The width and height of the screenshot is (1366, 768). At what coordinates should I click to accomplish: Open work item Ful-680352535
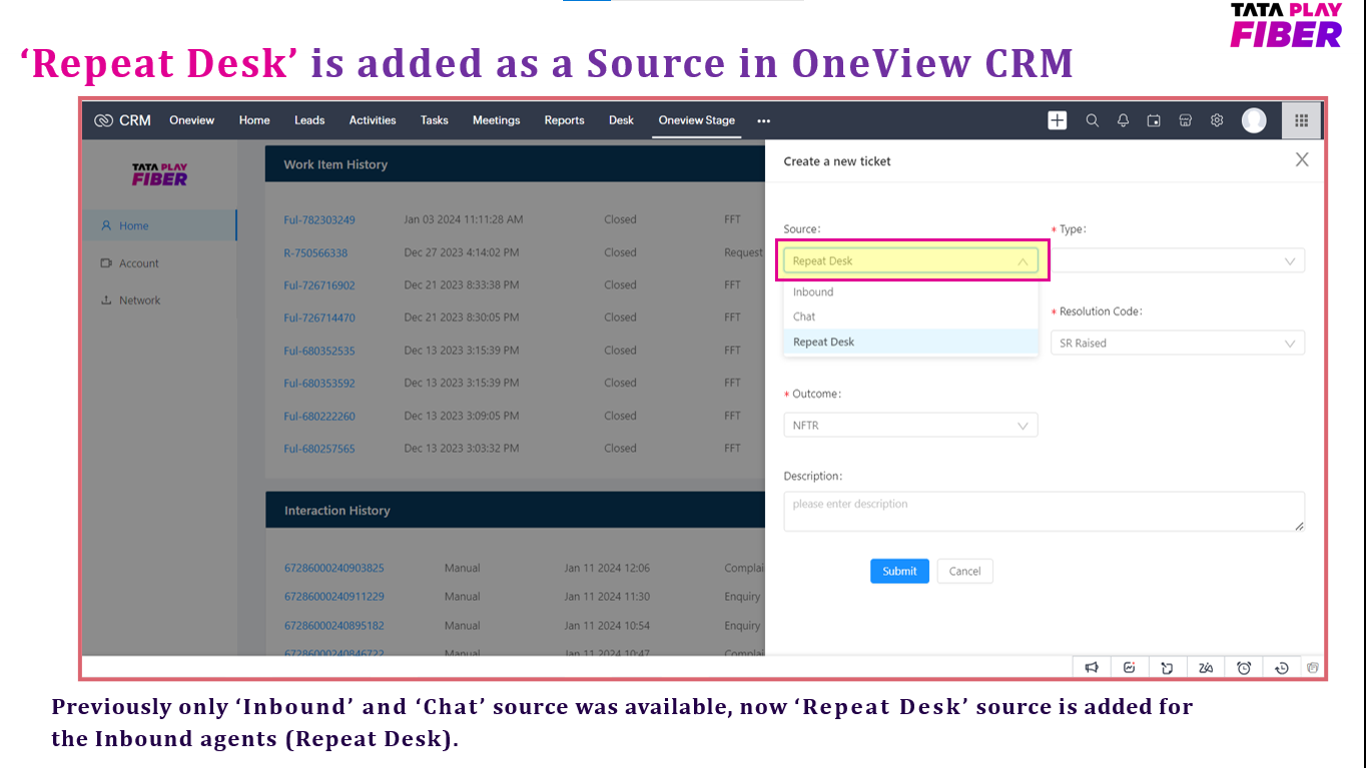coord(319,351)
